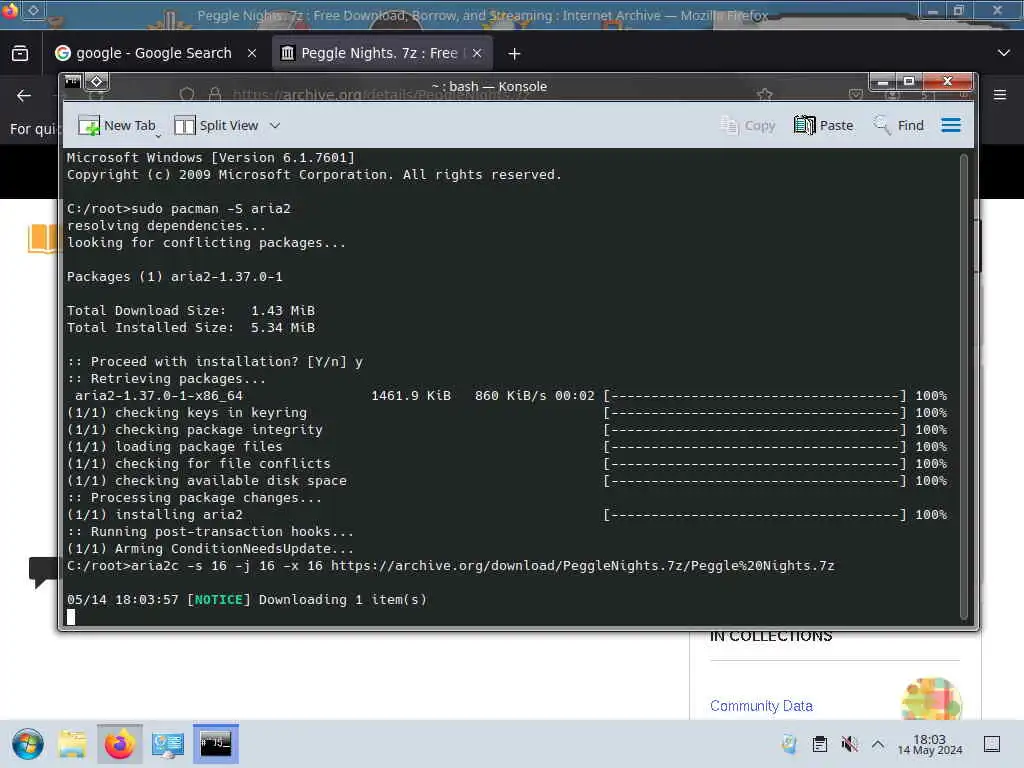
Task: Click the 'Packages (1) aria2-1.37.0-1' line
Action: (175, 277)
